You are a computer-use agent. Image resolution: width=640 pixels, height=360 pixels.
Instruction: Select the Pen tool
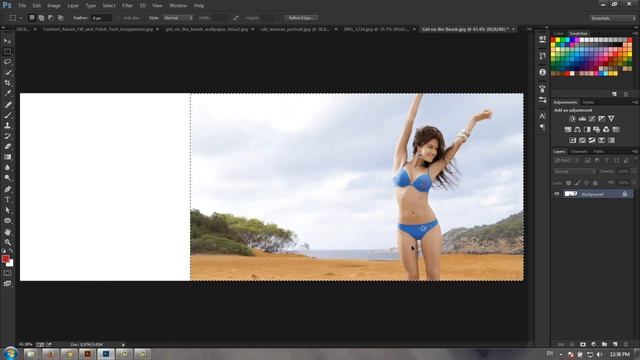(x=7, y=189)
